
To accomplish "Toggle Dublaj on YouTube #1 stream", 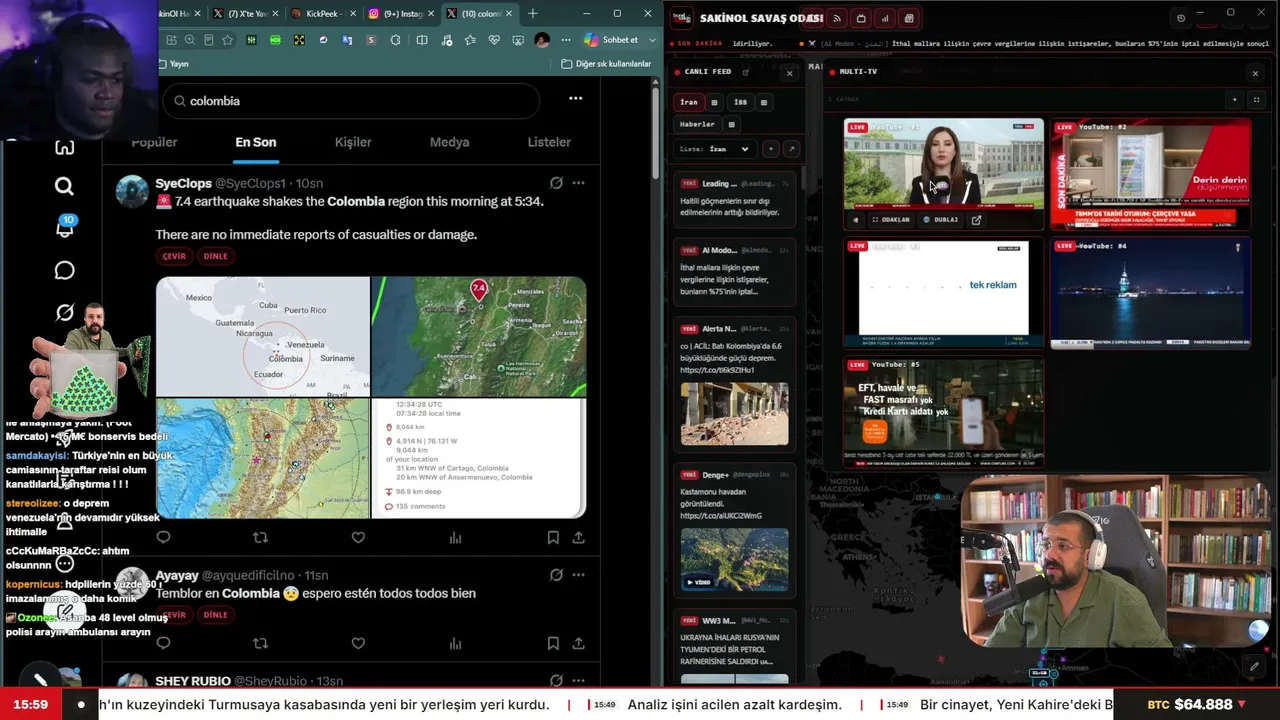I will click(941, 220).
